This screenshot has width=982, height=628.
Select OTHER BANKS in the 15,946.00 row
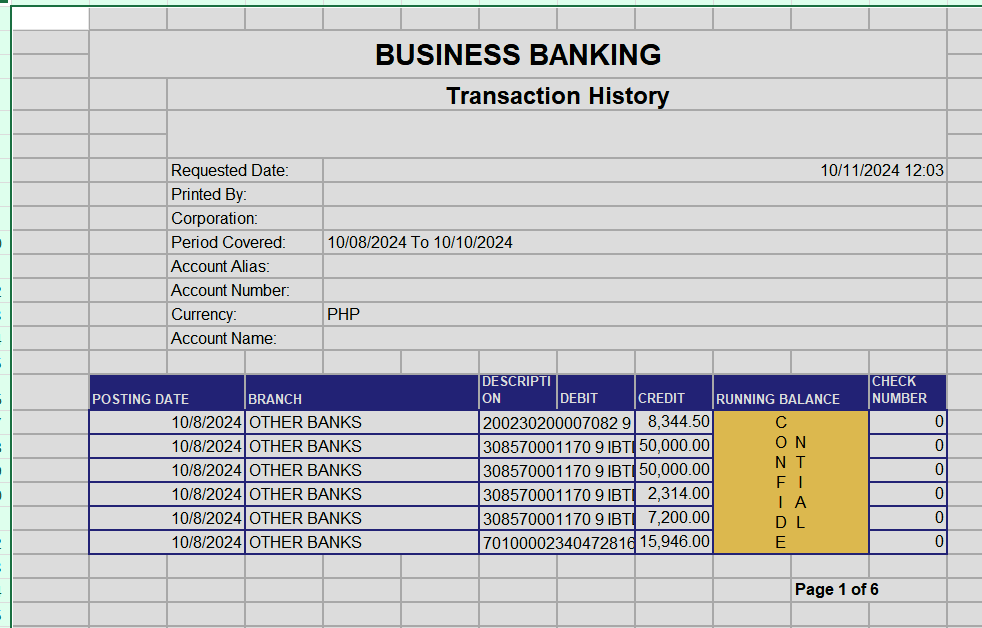(x=361, y=542)
